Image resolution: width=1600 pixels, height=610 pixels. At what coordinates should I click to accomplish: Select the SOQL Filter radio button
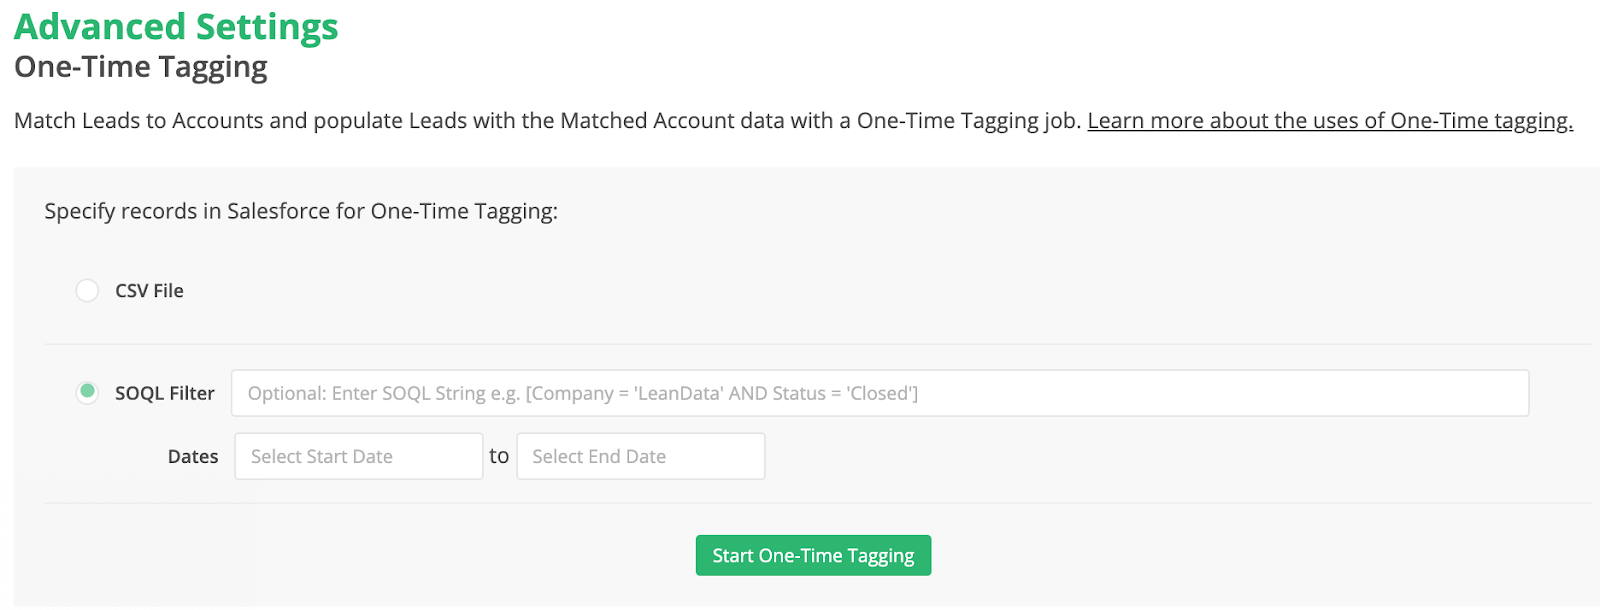pos(87,393)
